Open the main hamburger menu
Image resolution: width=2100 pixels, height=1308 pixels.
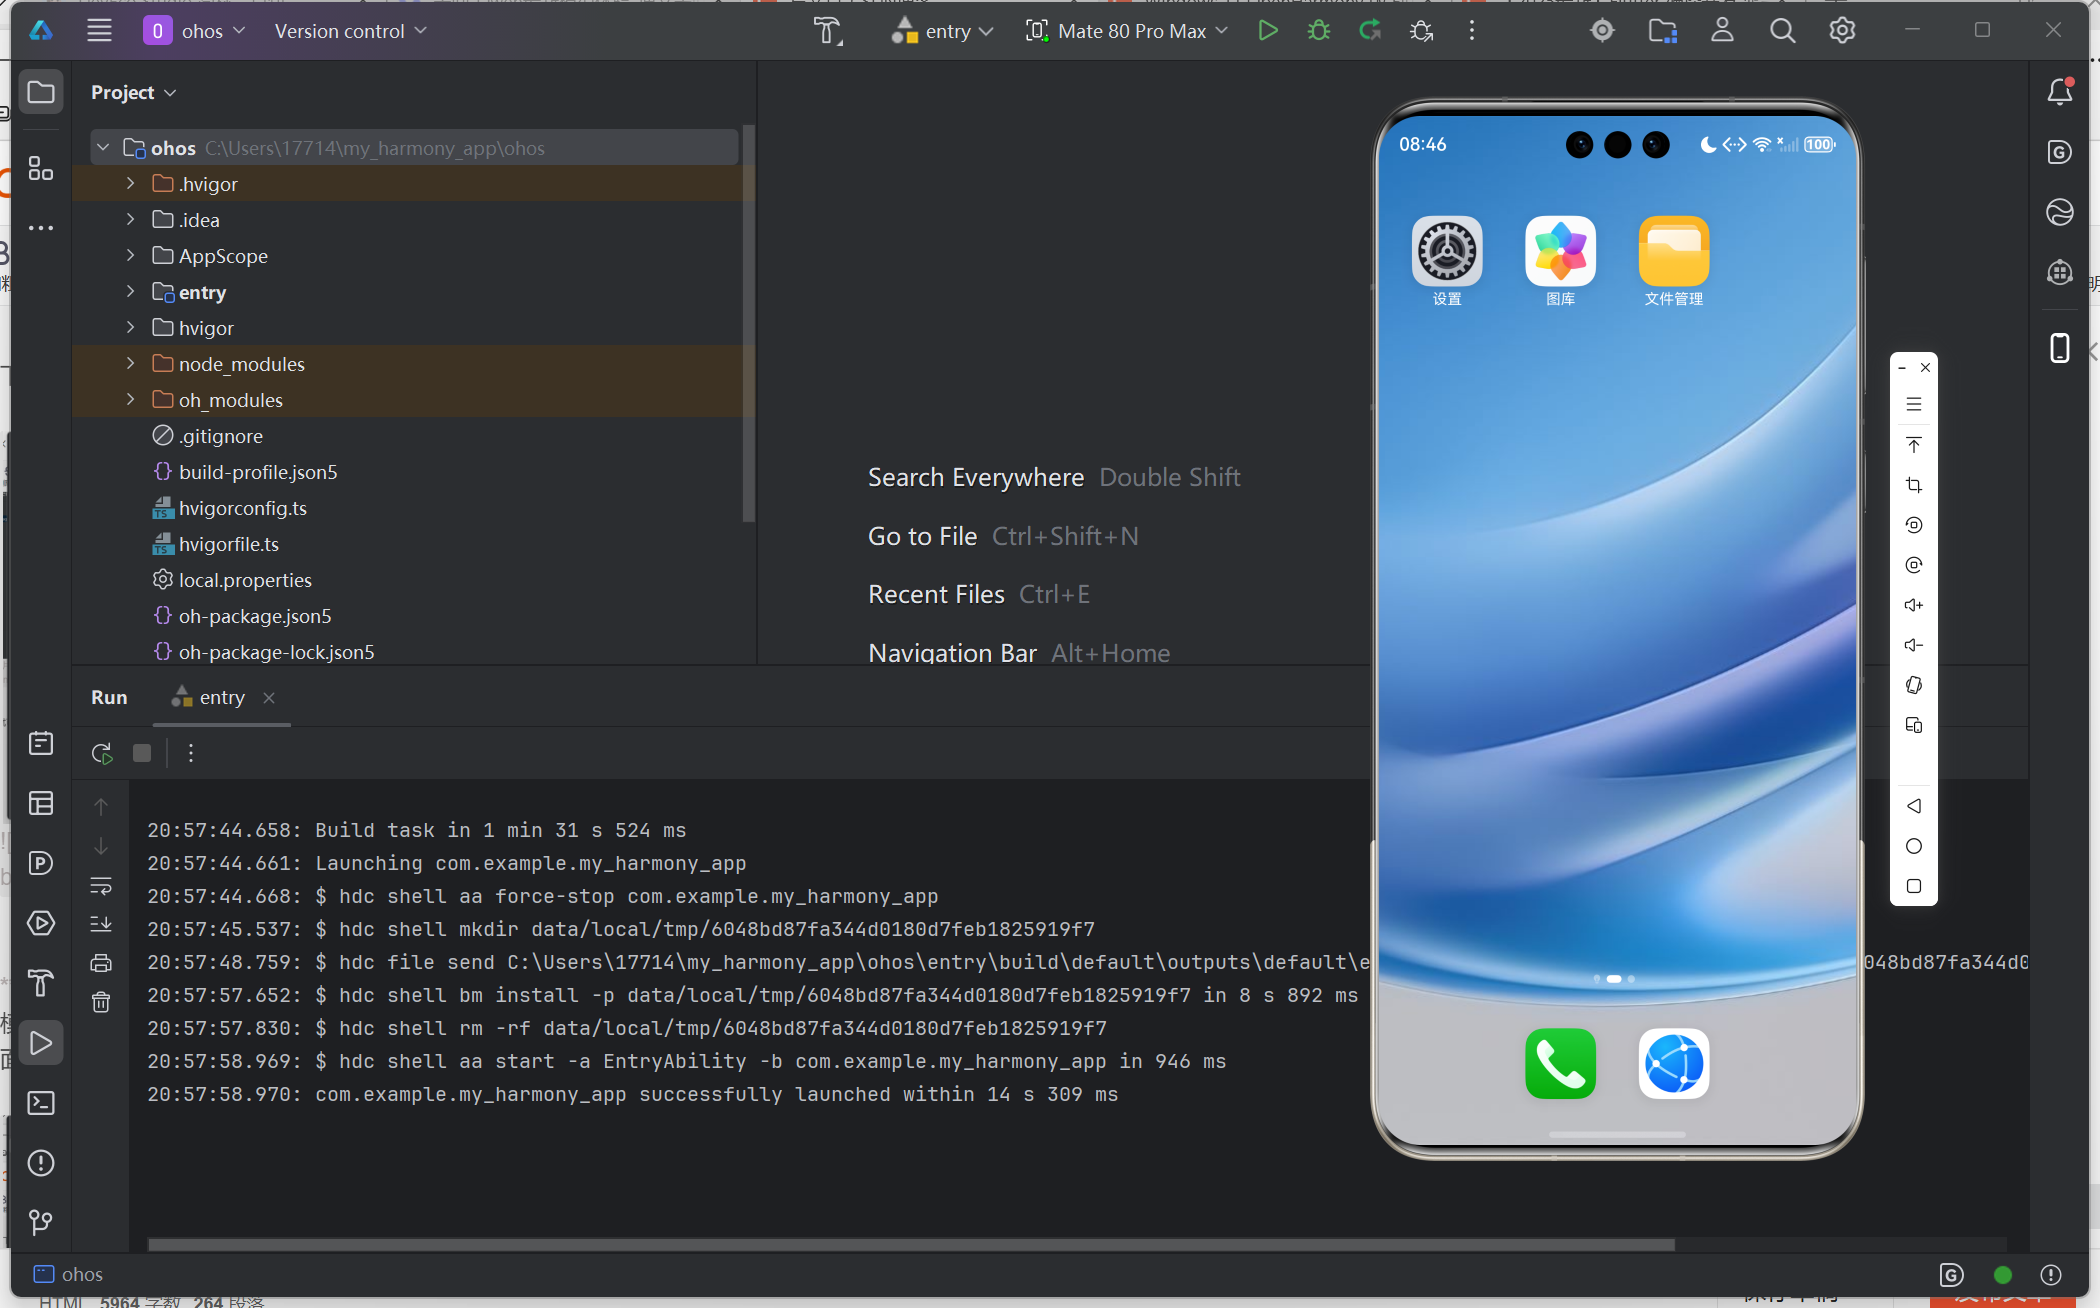point(99,31)
